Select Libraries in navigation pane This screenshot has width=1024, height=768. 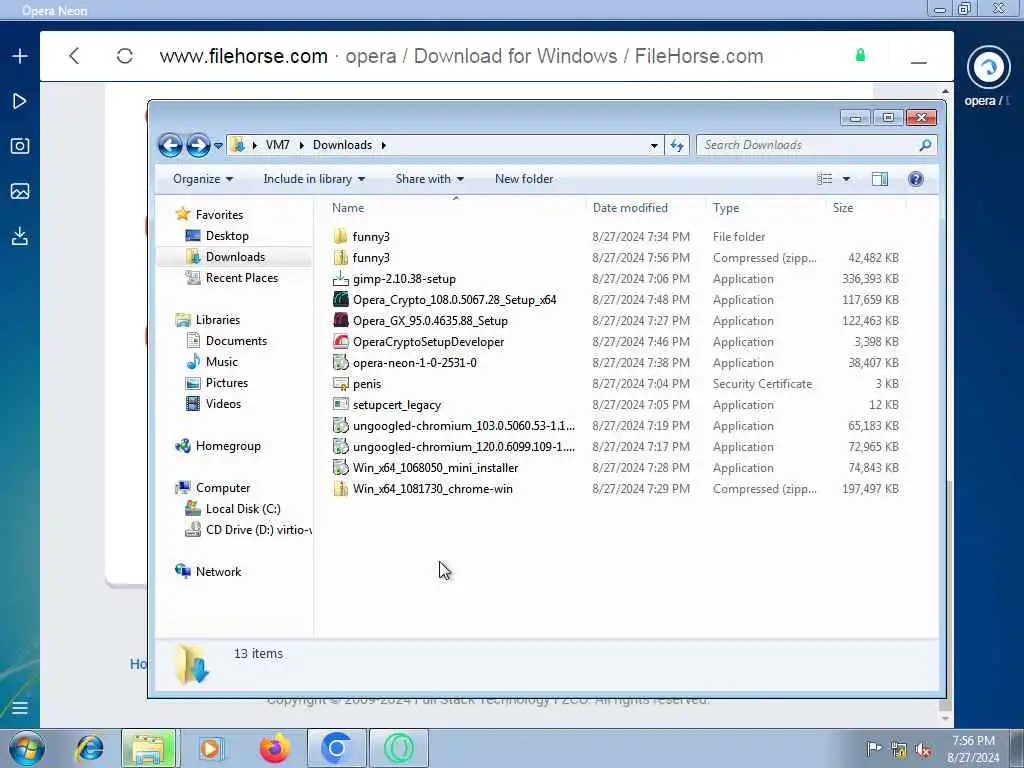pos(217,320)
